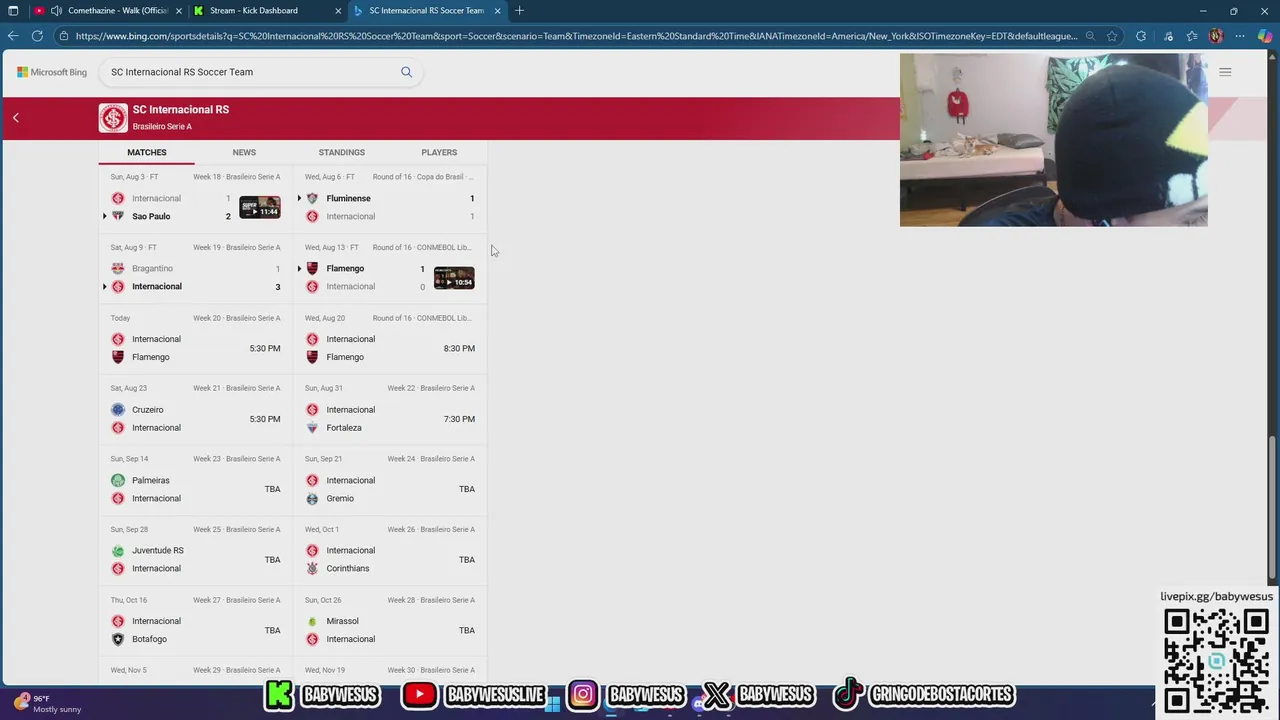Click the page vertical scrollbar
Screen dimensions: 1280x720
(1273, 508)
